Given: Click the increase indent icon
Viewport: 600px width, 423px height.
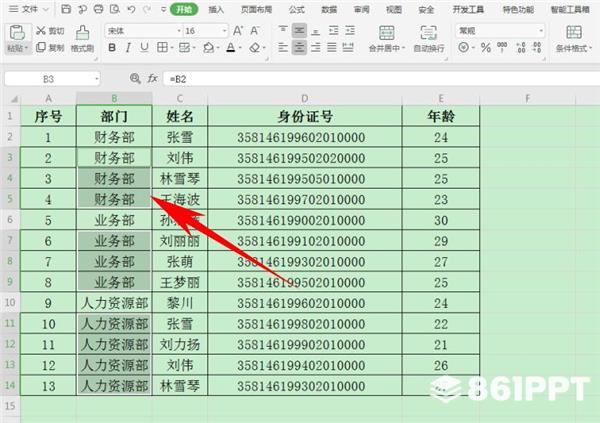Looking at the screenshot, I should click(x=350, y=30).
